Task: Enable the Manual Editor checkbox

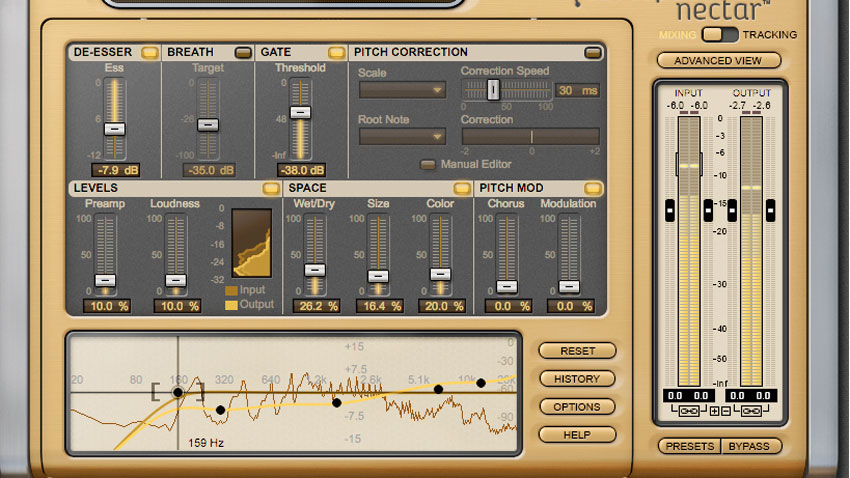Action: click(x=428, y=164)
